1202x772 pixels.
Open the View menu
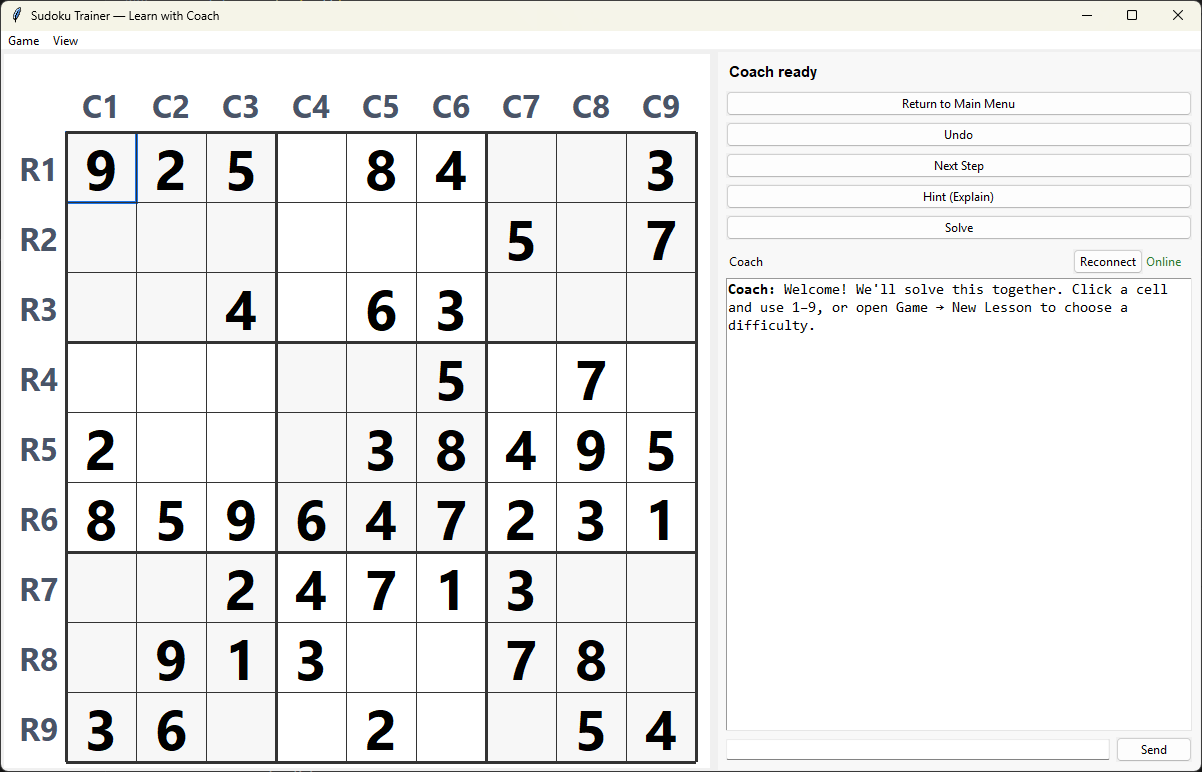click(65, 41)
